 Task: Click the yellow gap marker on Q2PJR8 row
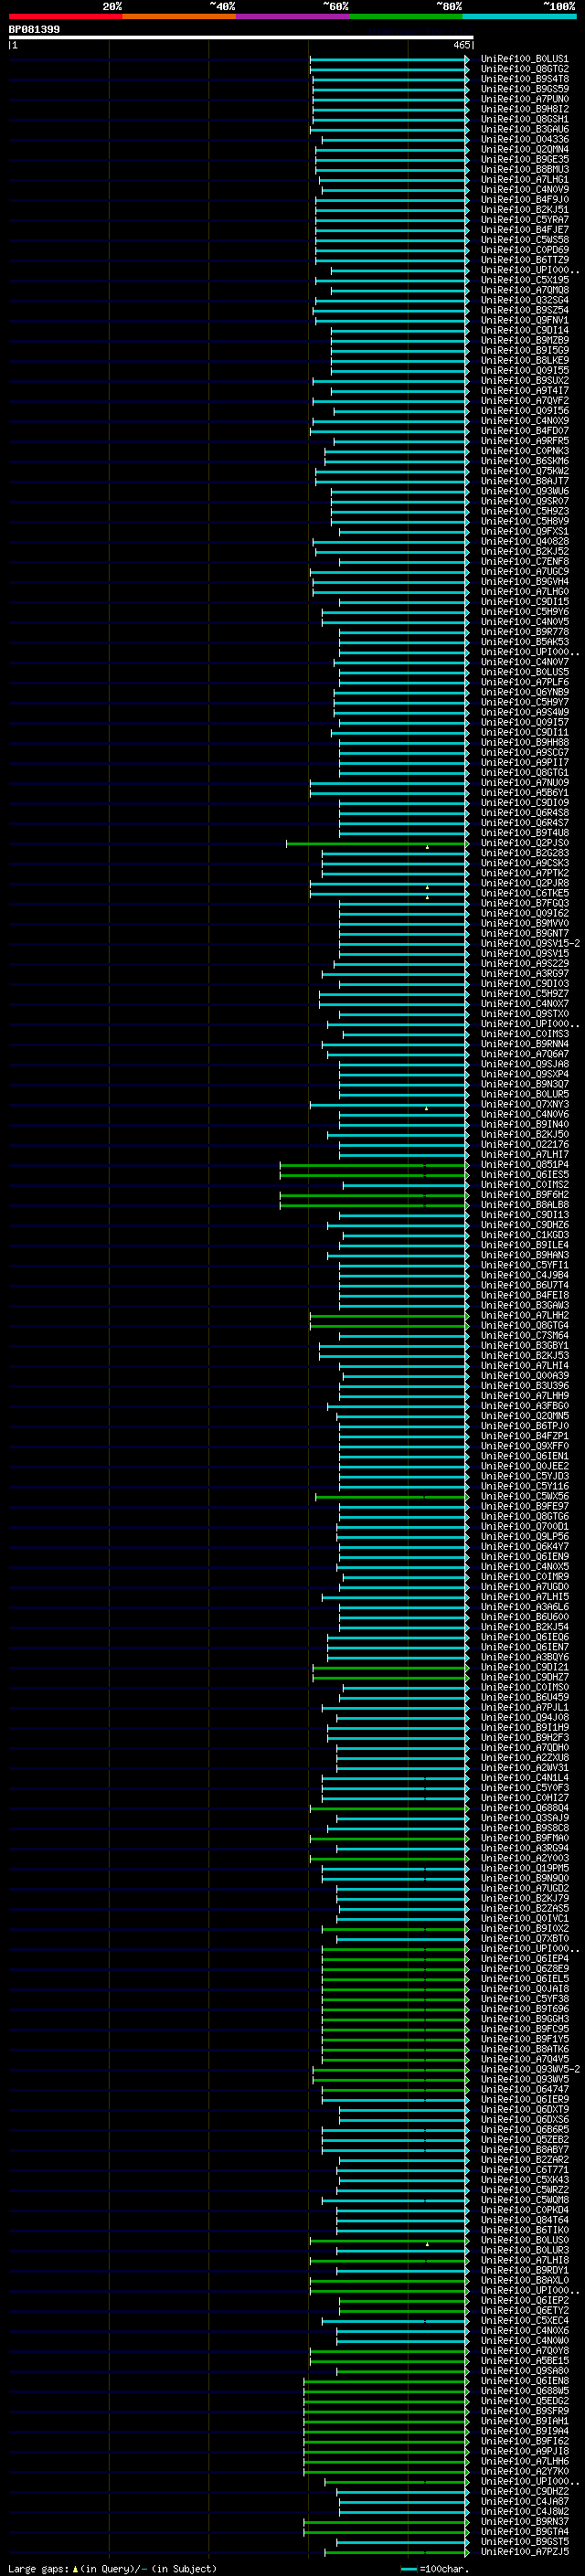click(x=427, y=887)
